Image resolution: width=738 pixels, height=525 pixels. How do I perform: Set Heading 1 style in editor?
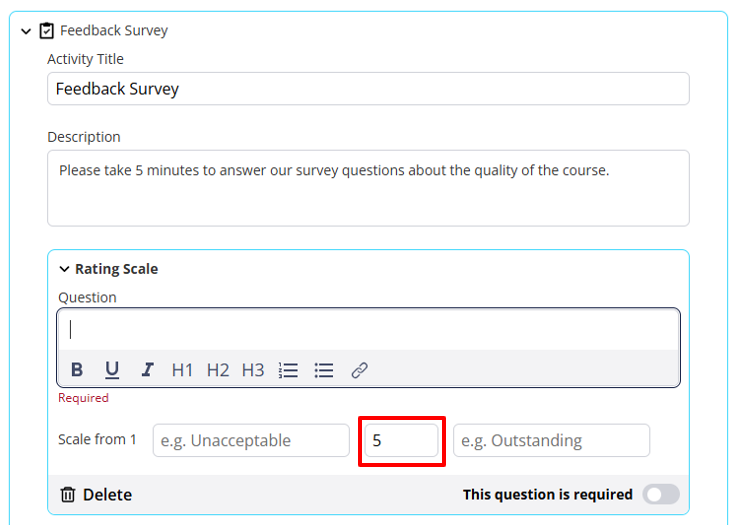[x=182, y=370]
